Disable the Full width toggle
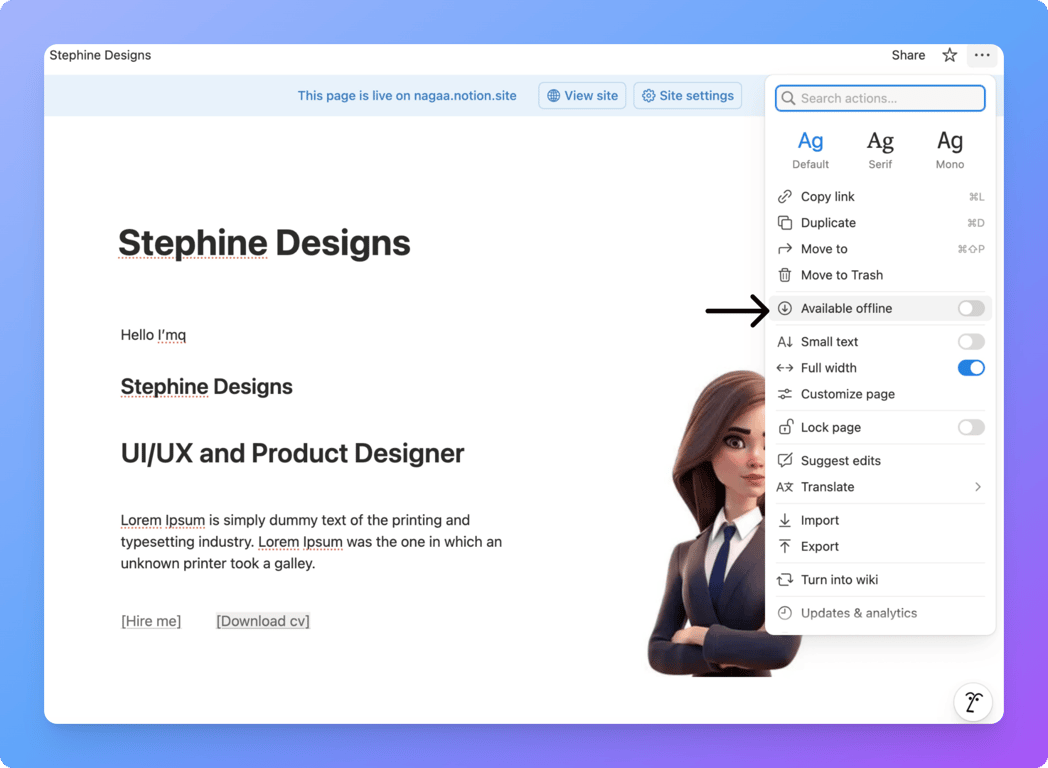 970,368
